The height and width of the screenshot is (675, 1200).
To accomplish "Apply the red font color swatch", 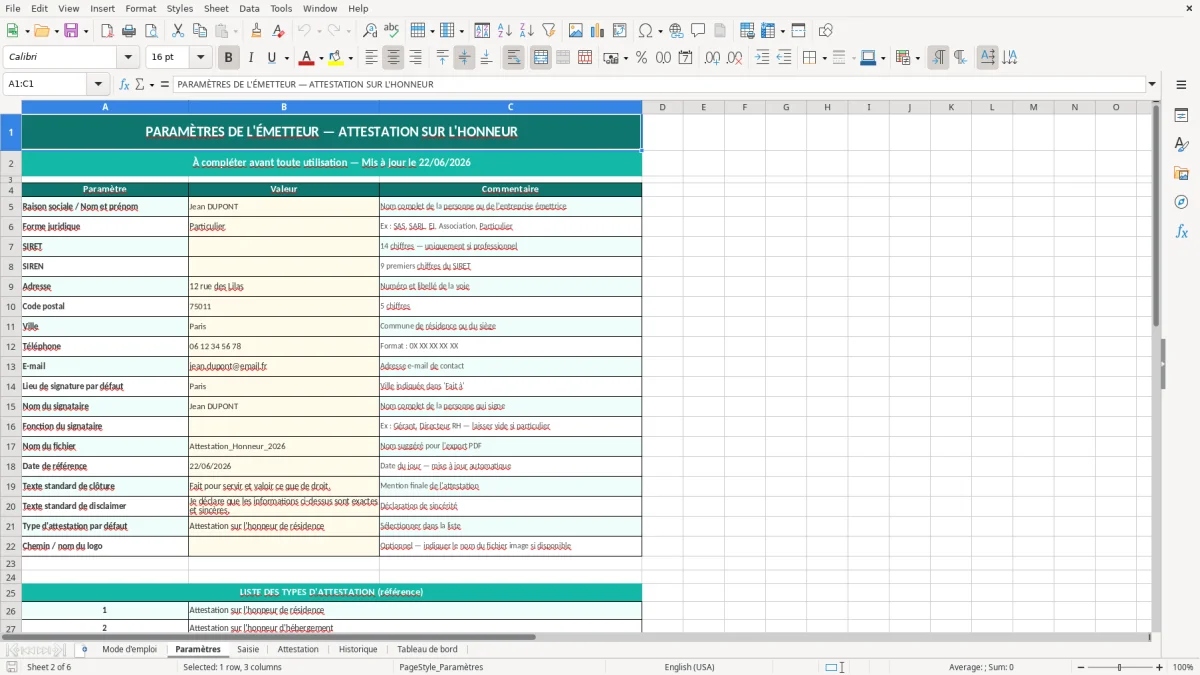I will pyautogui.click(x=307, y=58).
